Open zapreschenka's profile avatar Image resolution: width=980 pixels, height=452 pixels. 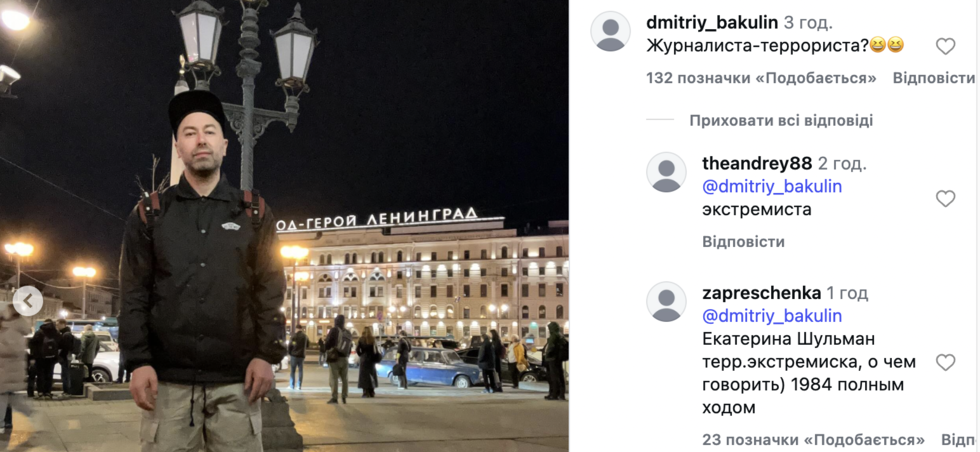click(x=666, y=301)
